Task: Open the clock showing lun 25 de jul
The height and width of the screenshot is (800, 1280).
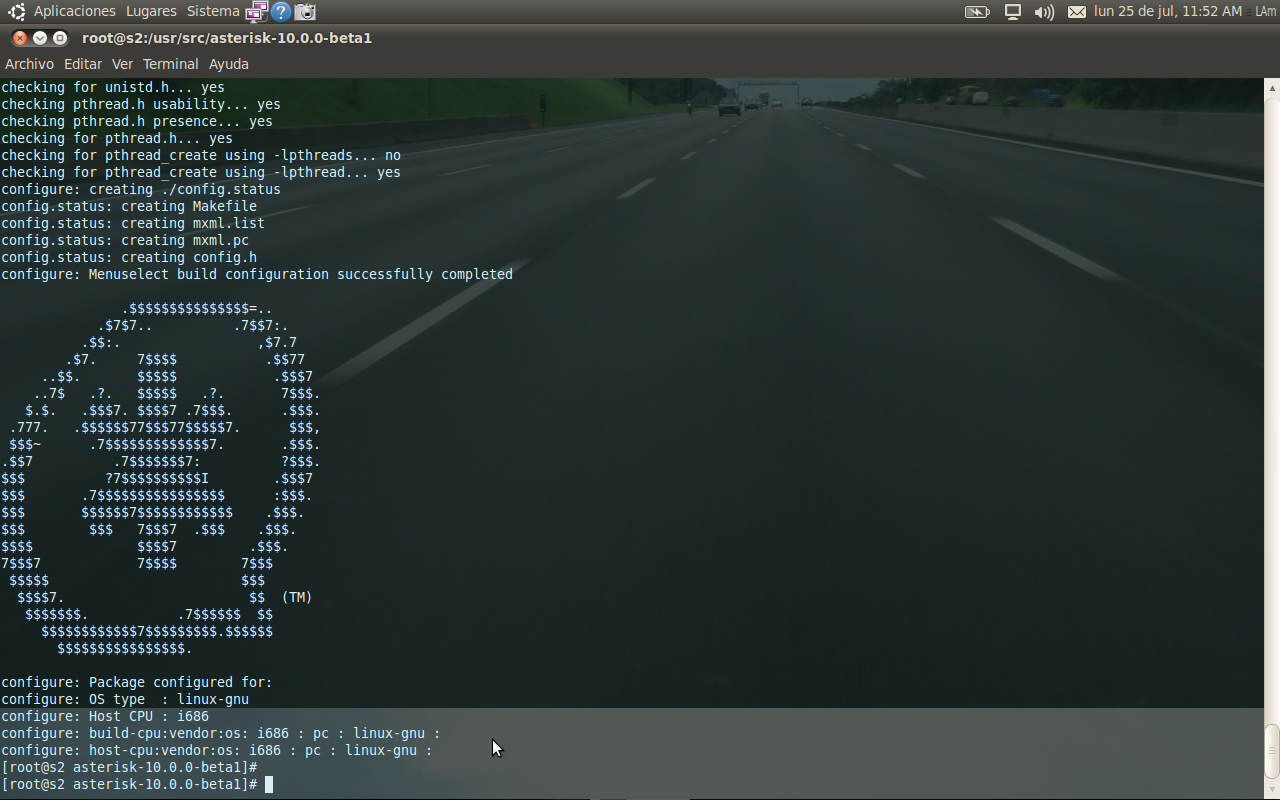Action: (x=1168, y=11)
